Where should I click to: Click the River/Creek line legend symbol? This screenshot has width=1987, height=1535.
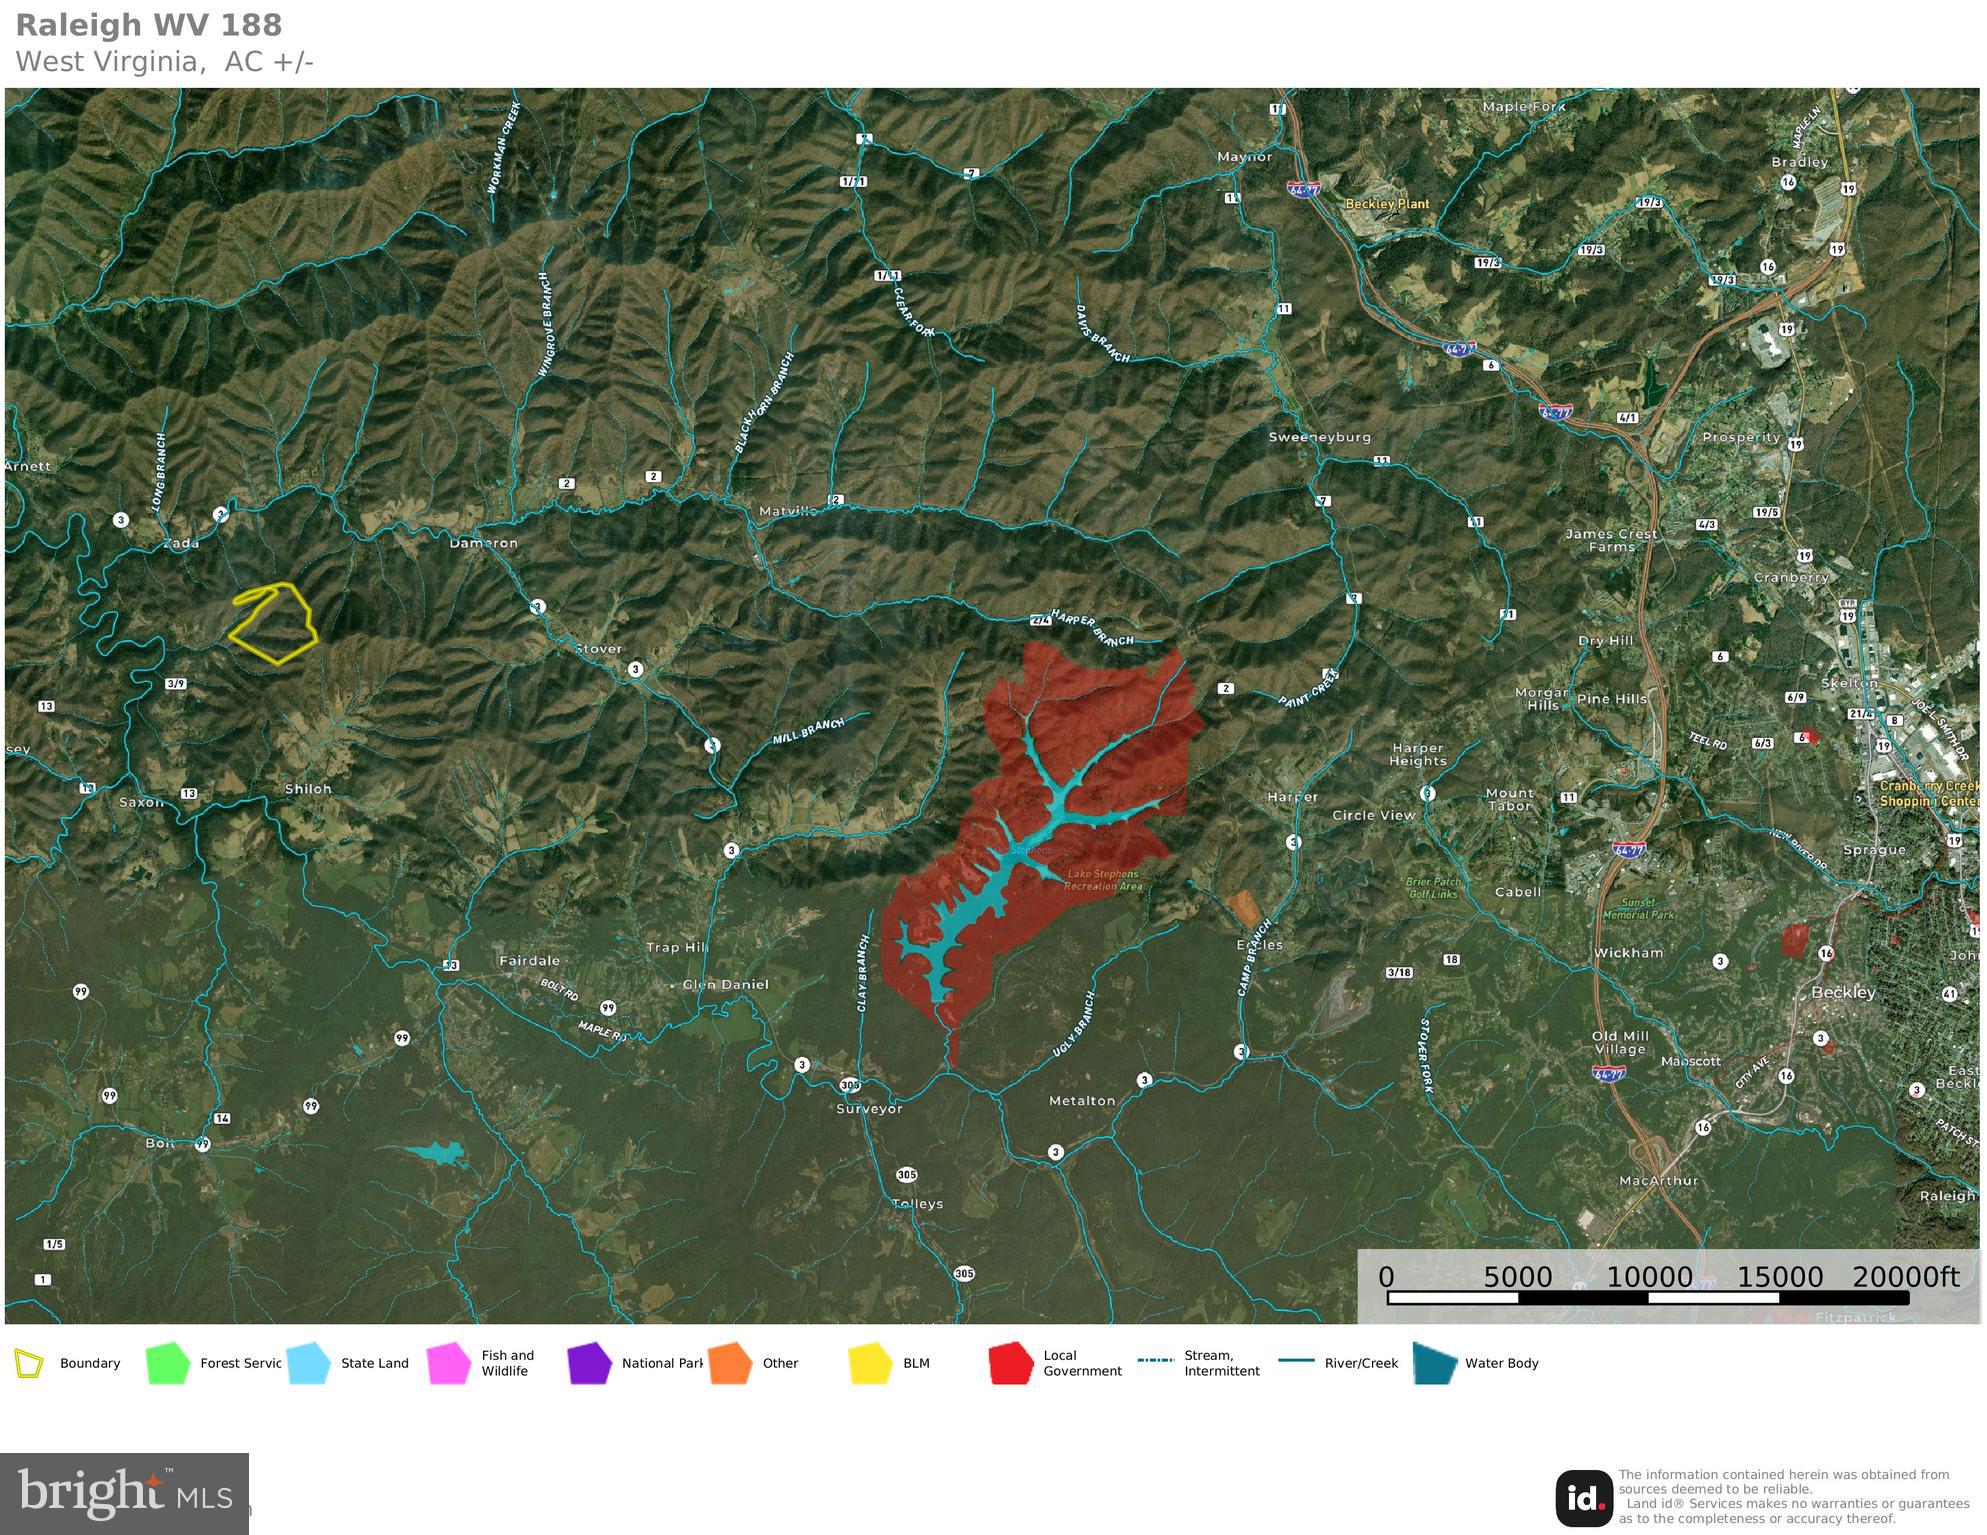click(x=1296, y=1361)
